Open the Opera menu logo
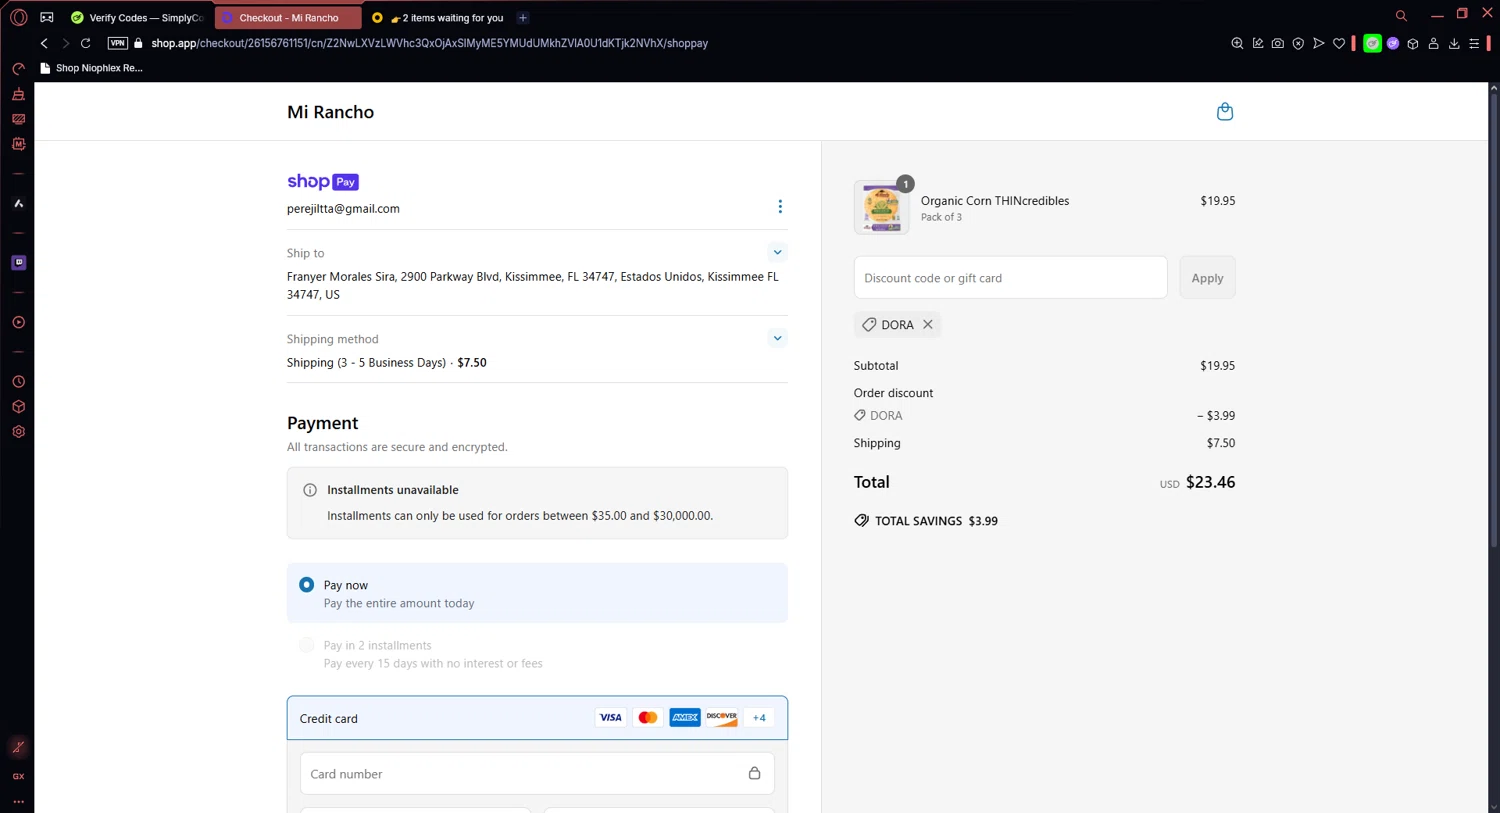Image resolution: width=1500 pixels, height=813 pixels. [18, 17]
